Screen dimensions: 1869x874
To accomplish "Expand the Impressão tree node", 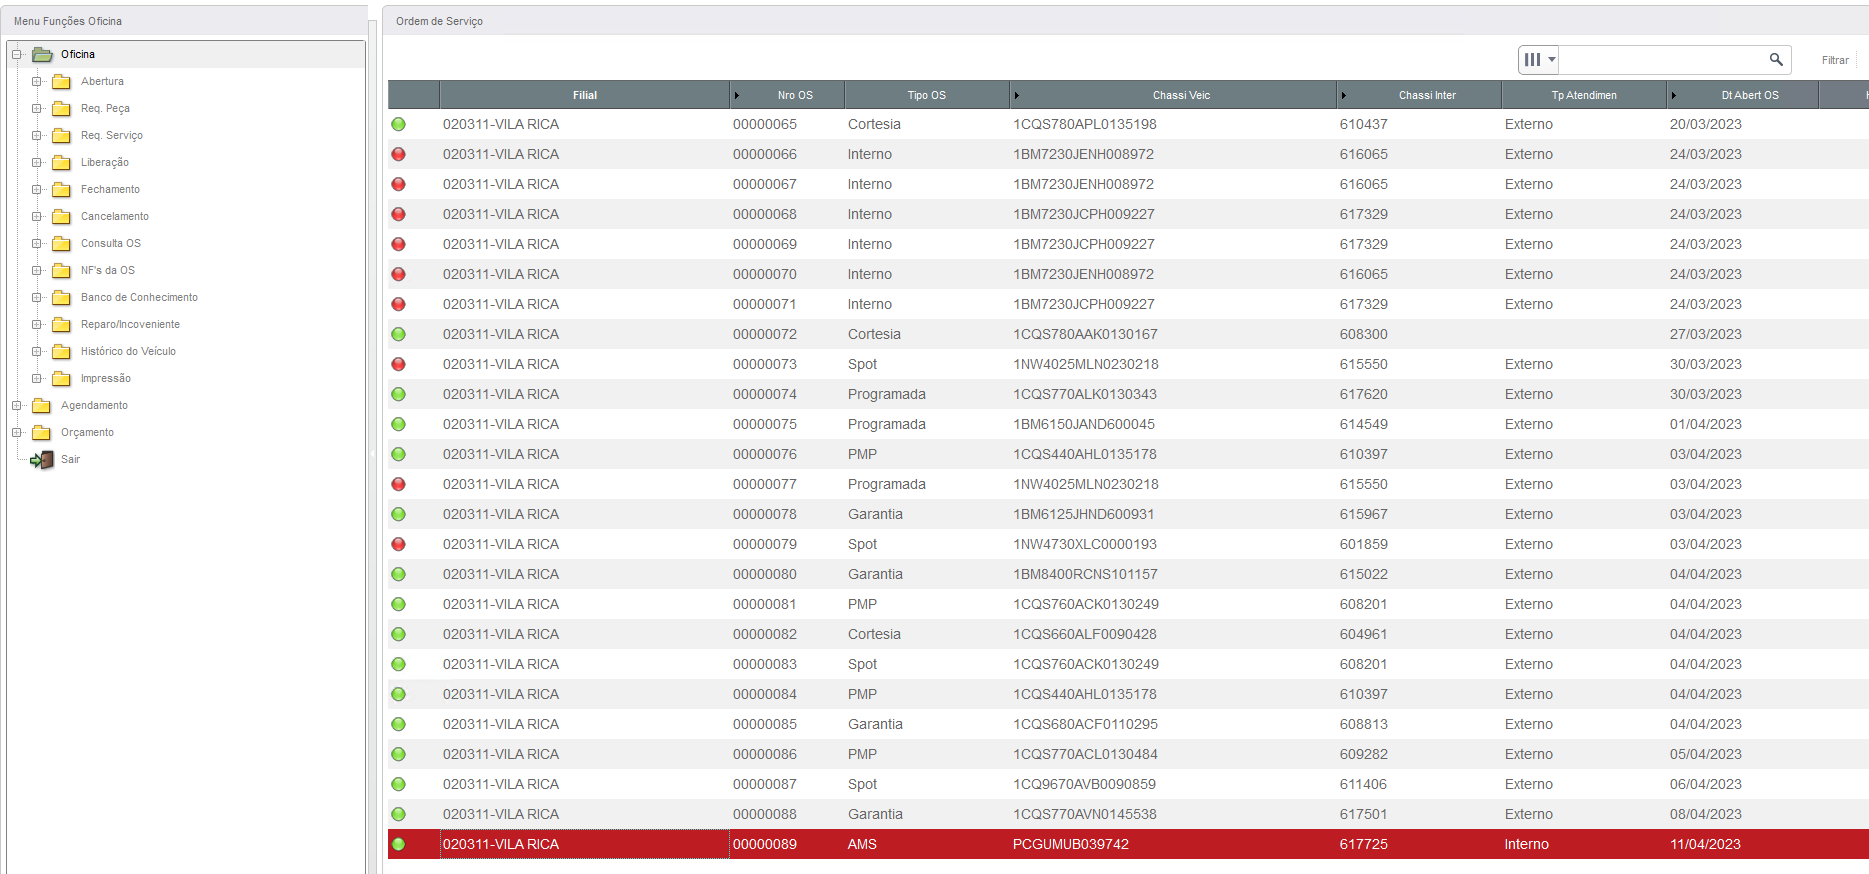I will (37, 379).
